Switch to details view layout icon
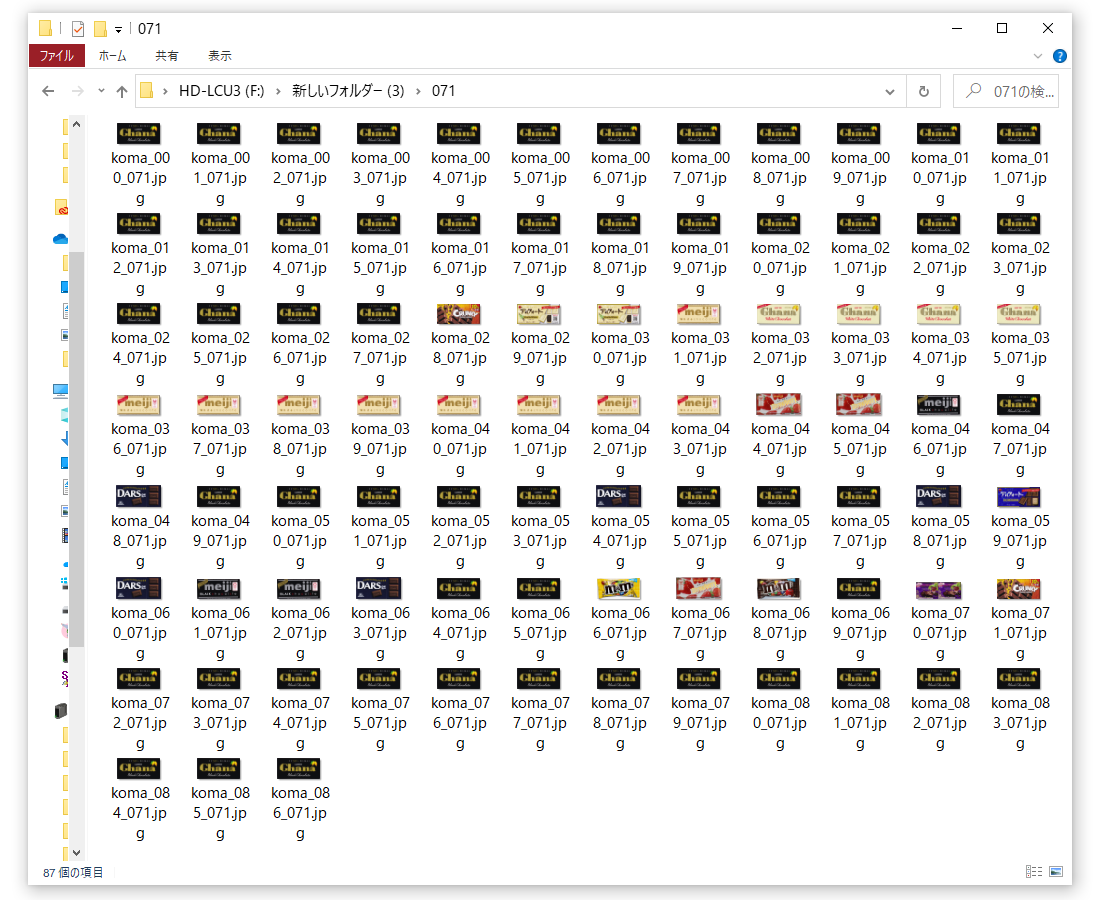This screenshot has width=1100, height=900. click(1033, 871)
